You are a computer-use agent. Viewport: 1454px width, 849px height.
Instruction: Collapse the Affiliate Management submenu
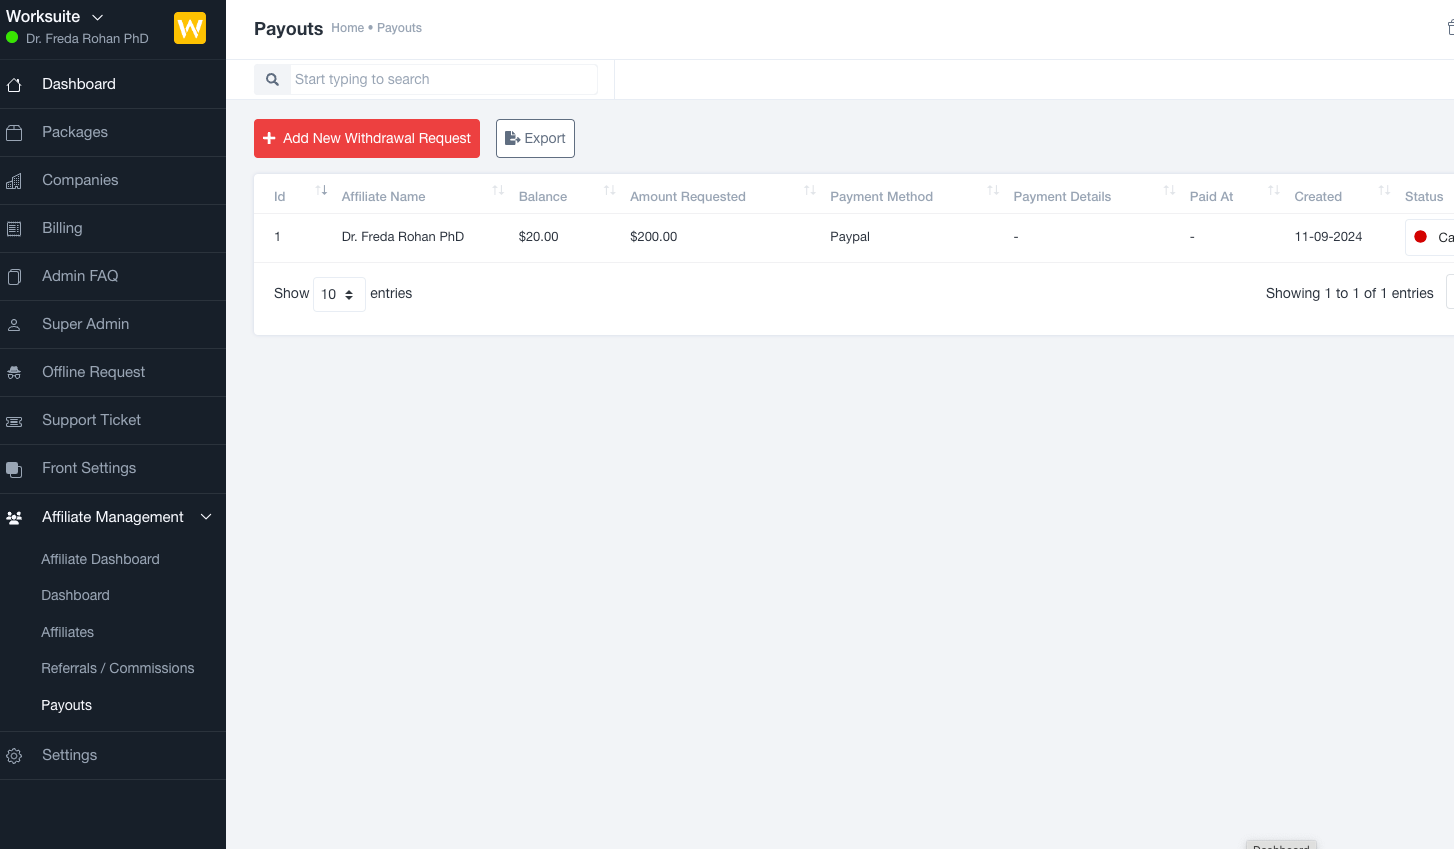pyautogui.click(x=206, y=517)
